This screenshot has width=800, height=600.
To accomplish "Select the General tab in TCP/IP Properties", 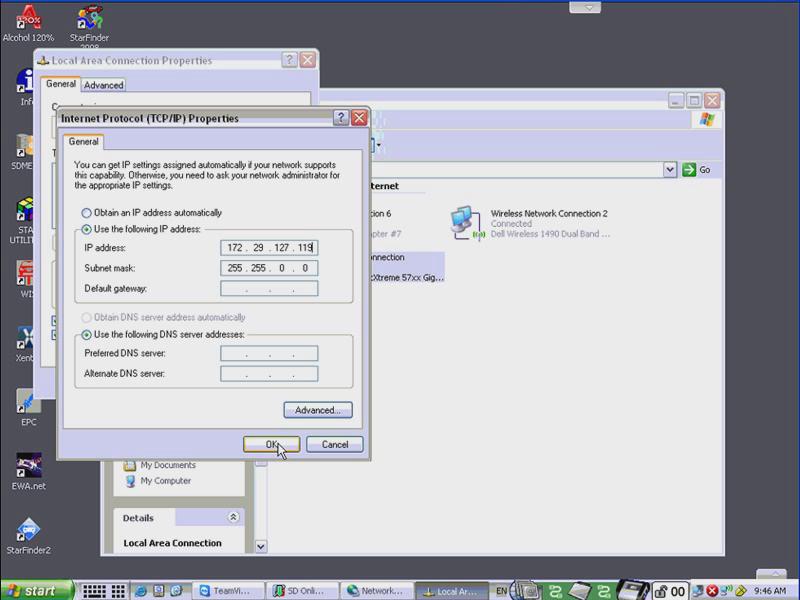I will [x=83, y=142].
